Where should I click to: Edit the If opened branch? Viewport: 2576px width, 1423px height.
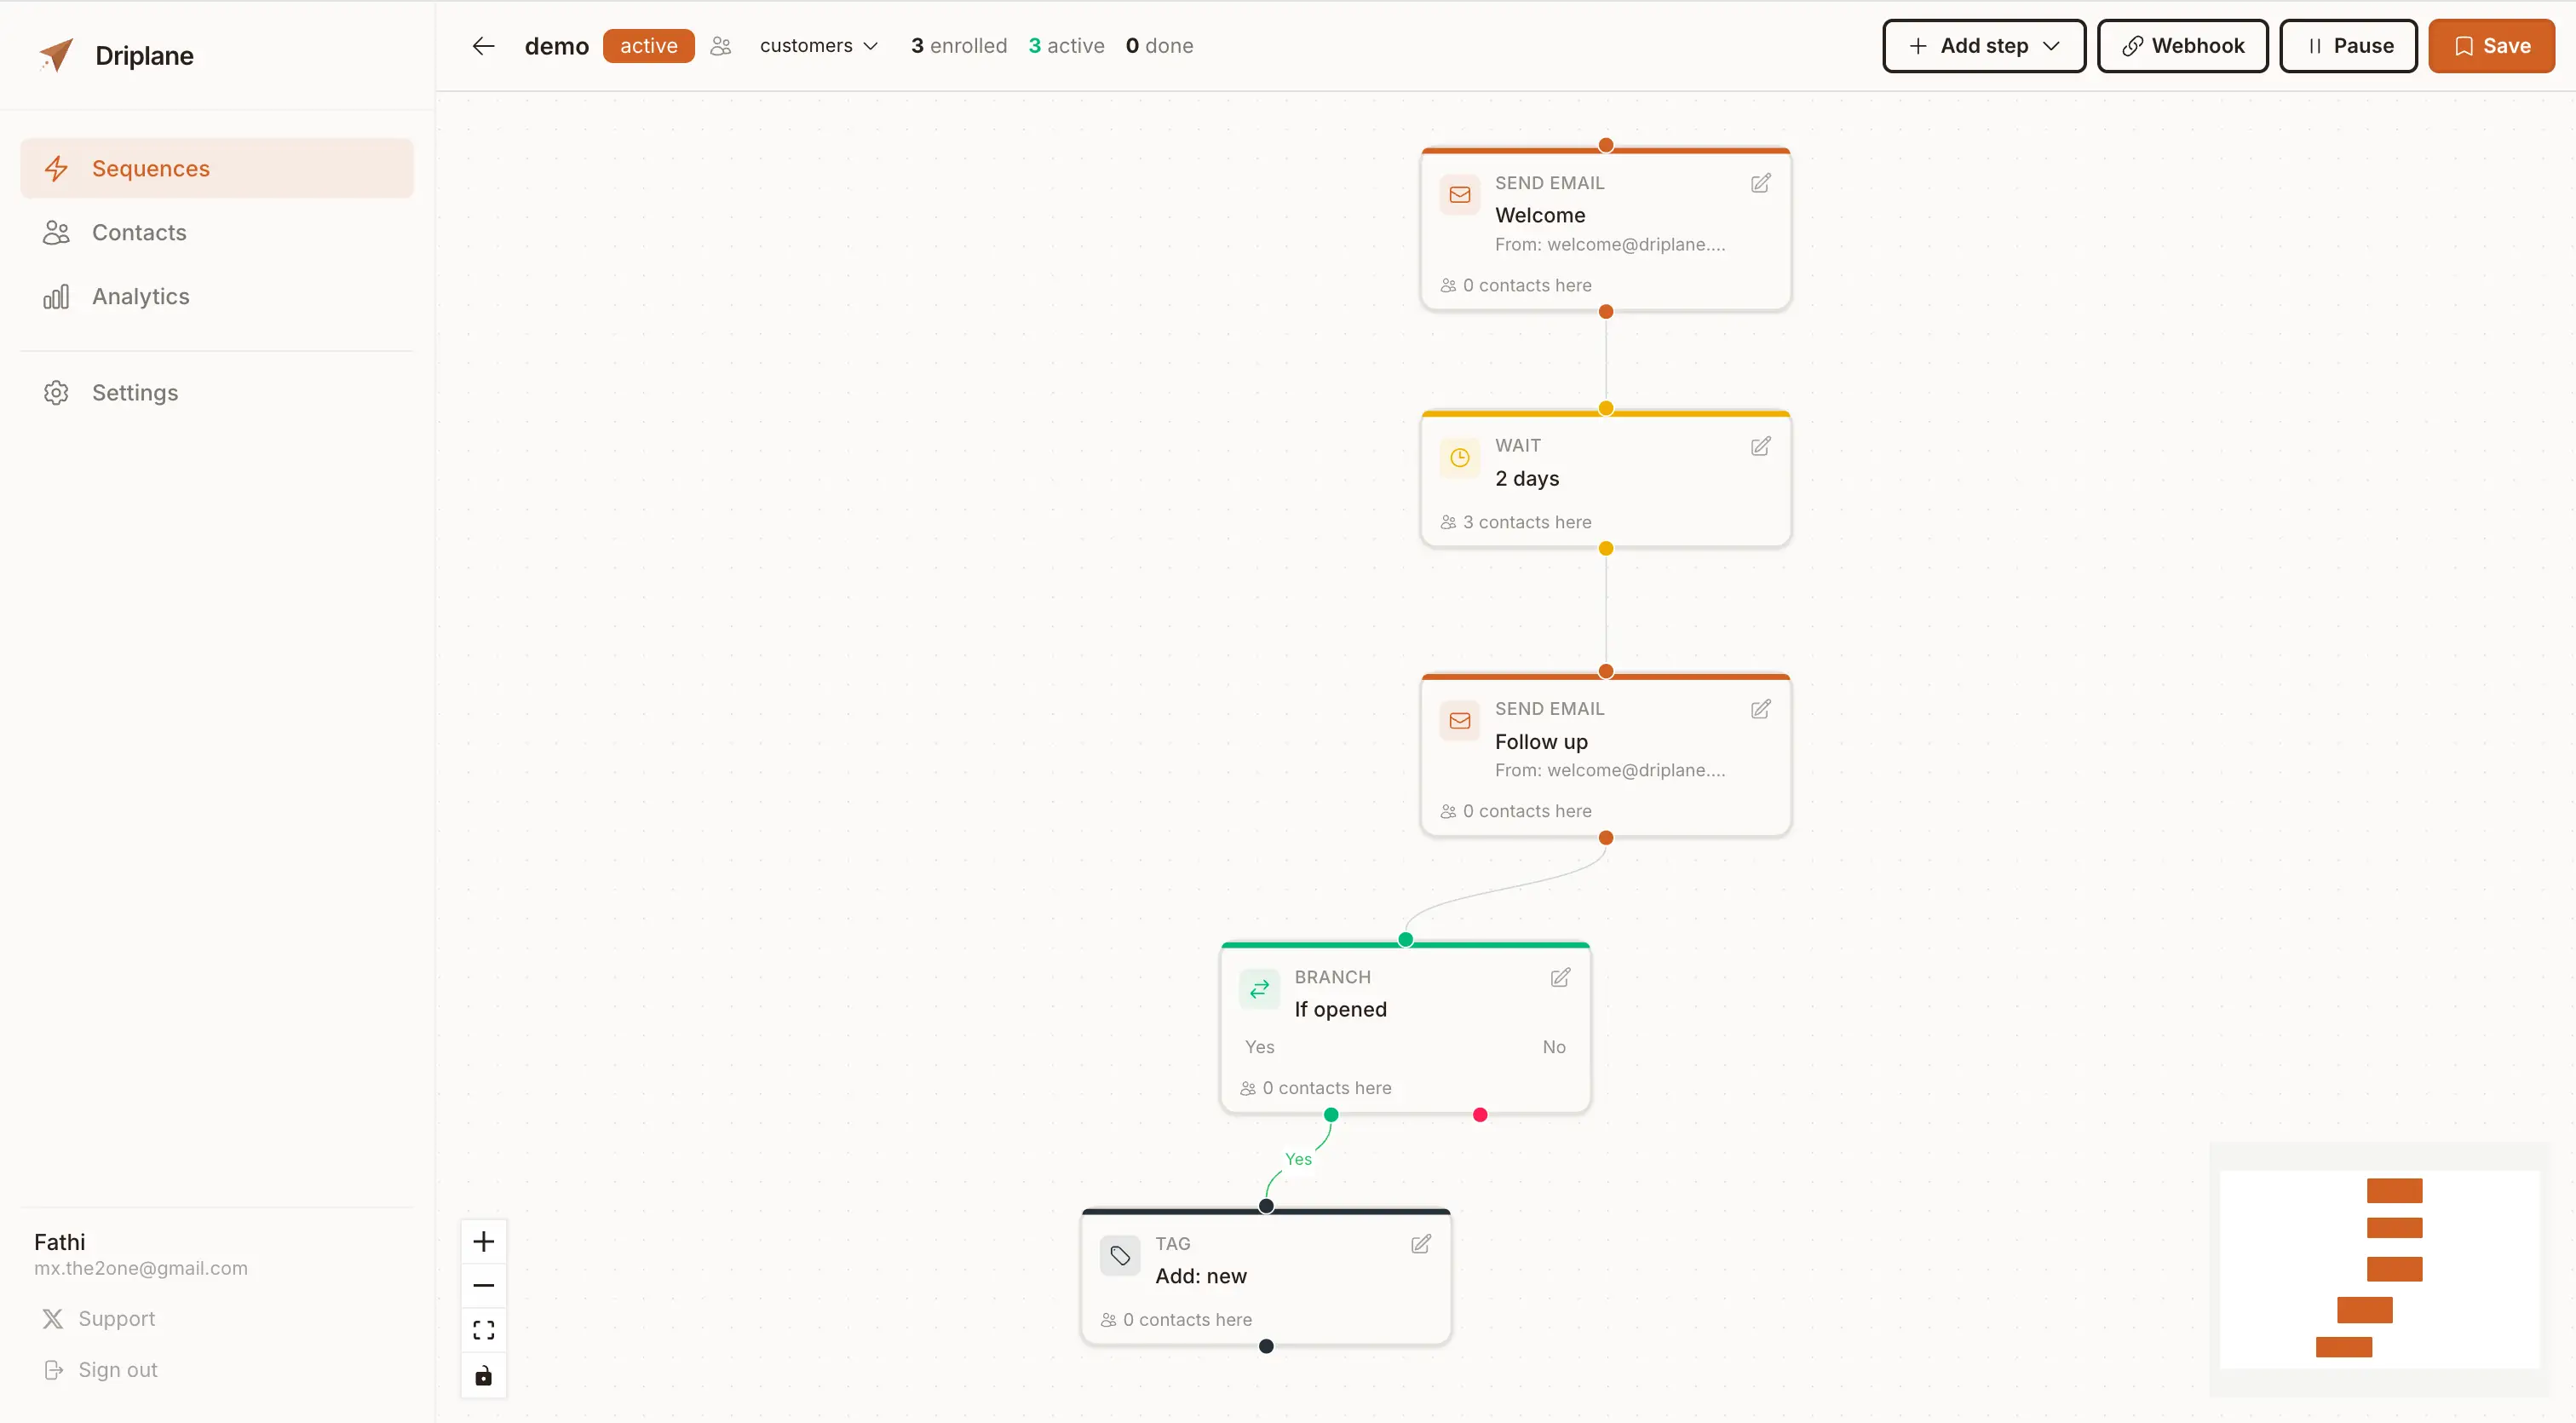[x=1560, y=977]
